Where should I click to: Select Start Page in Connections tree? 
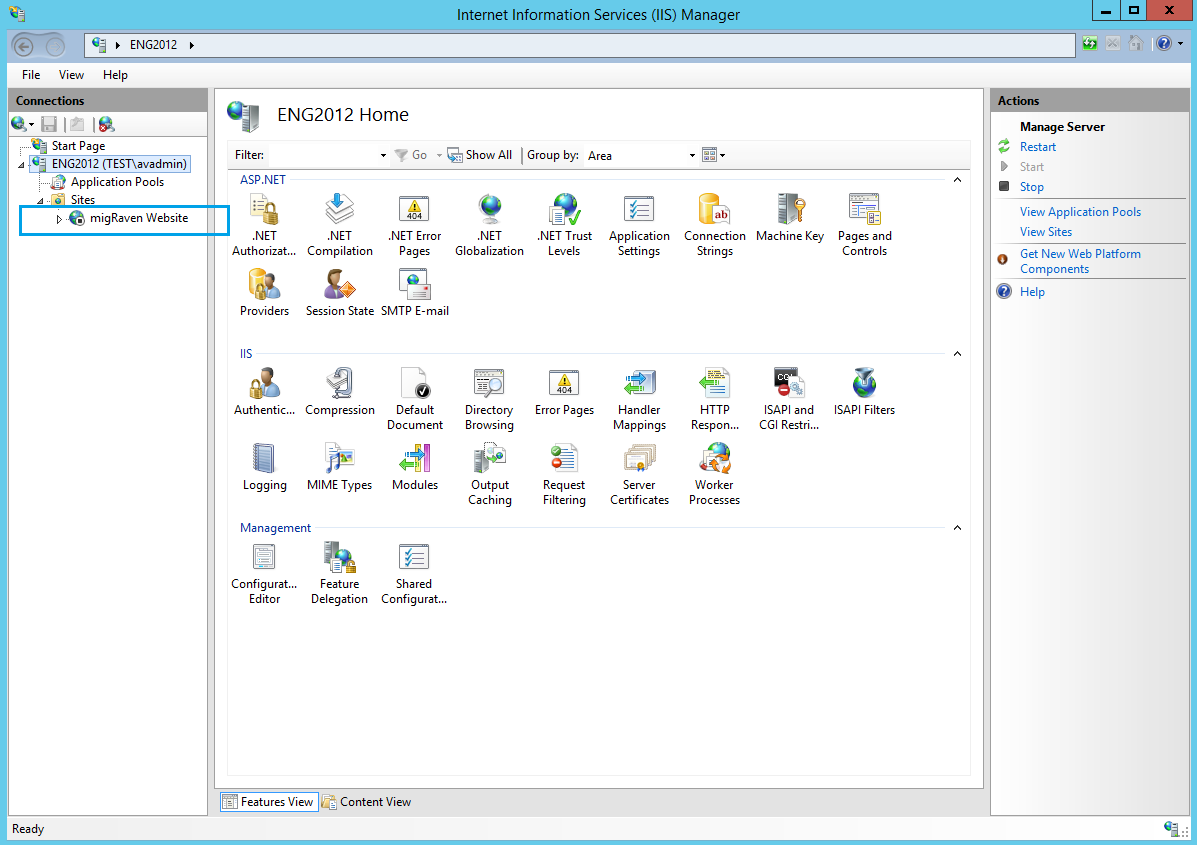(x=78, y=146)
